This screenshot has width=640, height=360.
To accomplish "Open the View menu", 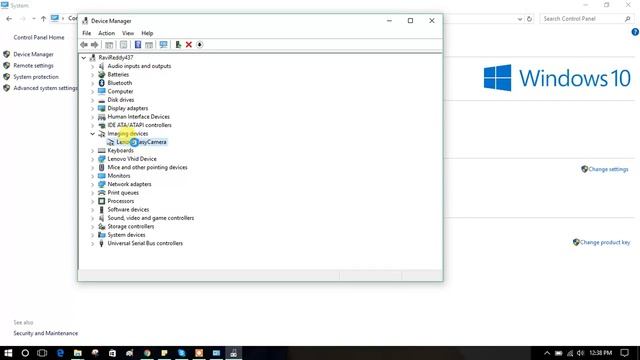I will tap(128, 33).
